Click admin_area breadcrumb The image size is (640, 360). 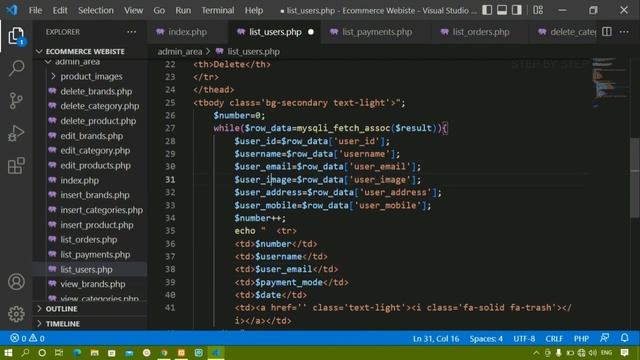tap(180, 52)
